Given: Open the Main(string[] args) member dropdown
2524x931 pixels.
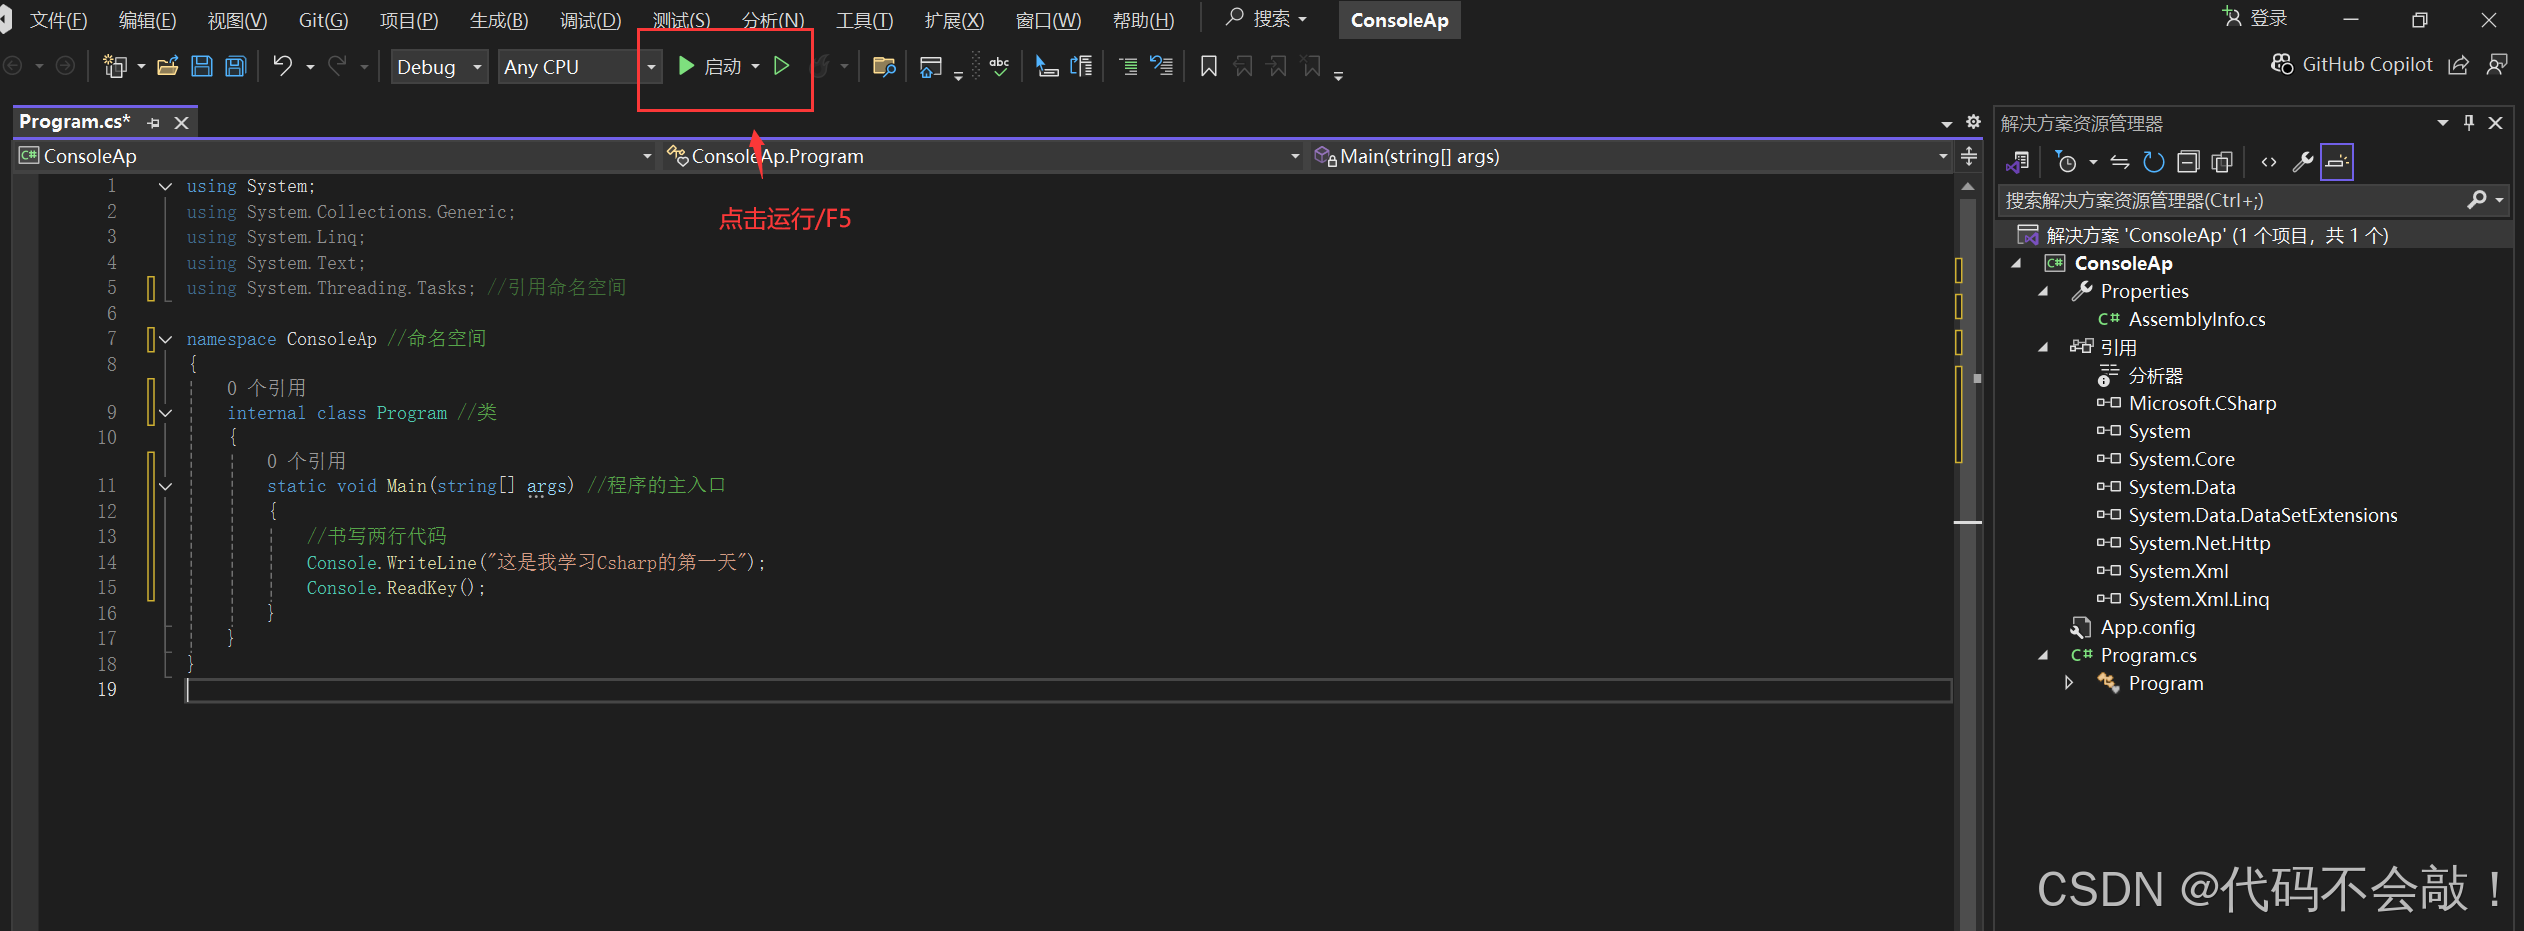Looking at the screenshot, I should (1631, 156).
